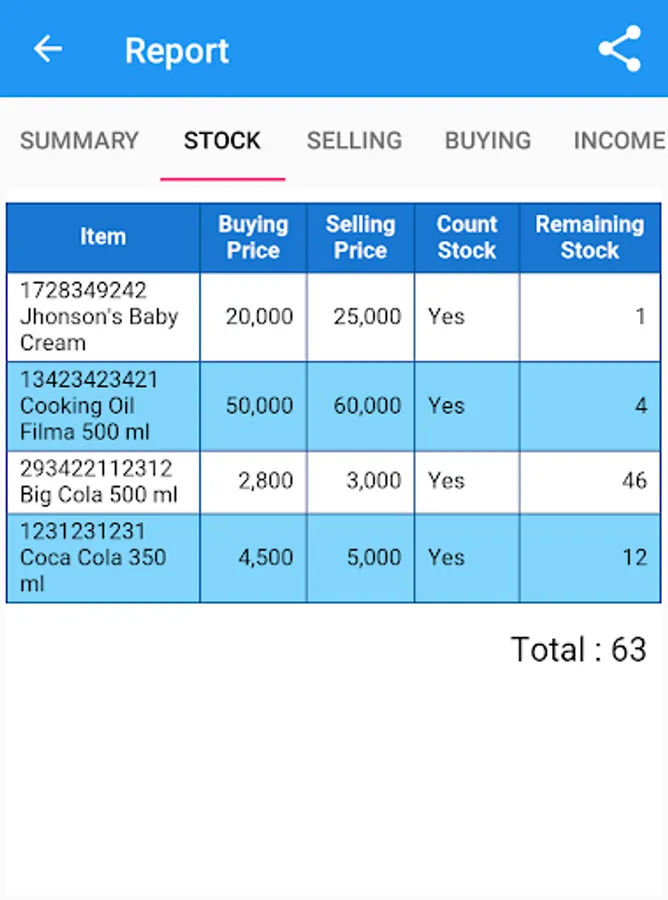Go to the Buying tab
This screenshot has width=668, height=900.
click(x=488, y=141)
